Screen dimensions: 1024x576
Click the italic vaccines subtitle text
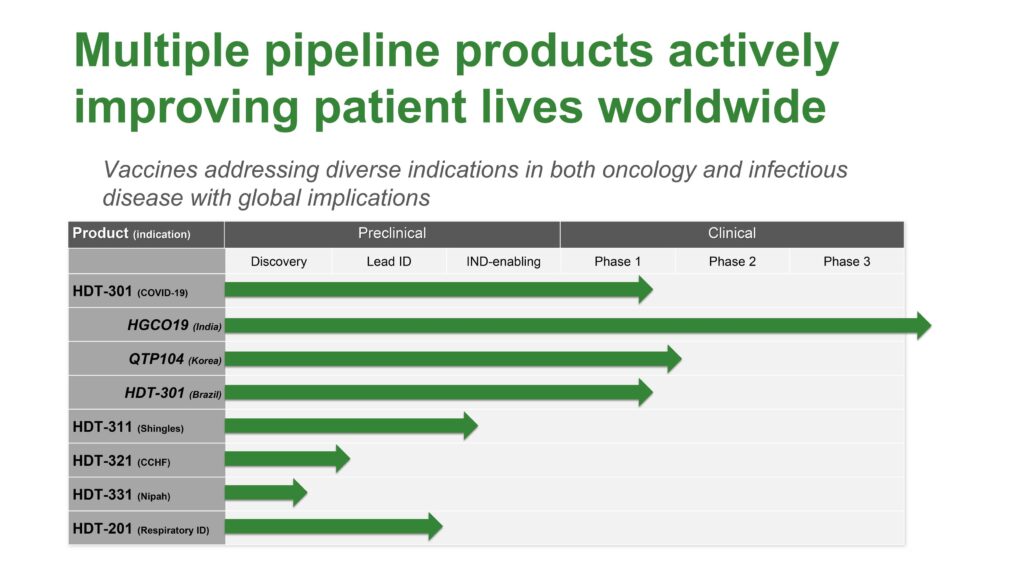tap(475, 184)
